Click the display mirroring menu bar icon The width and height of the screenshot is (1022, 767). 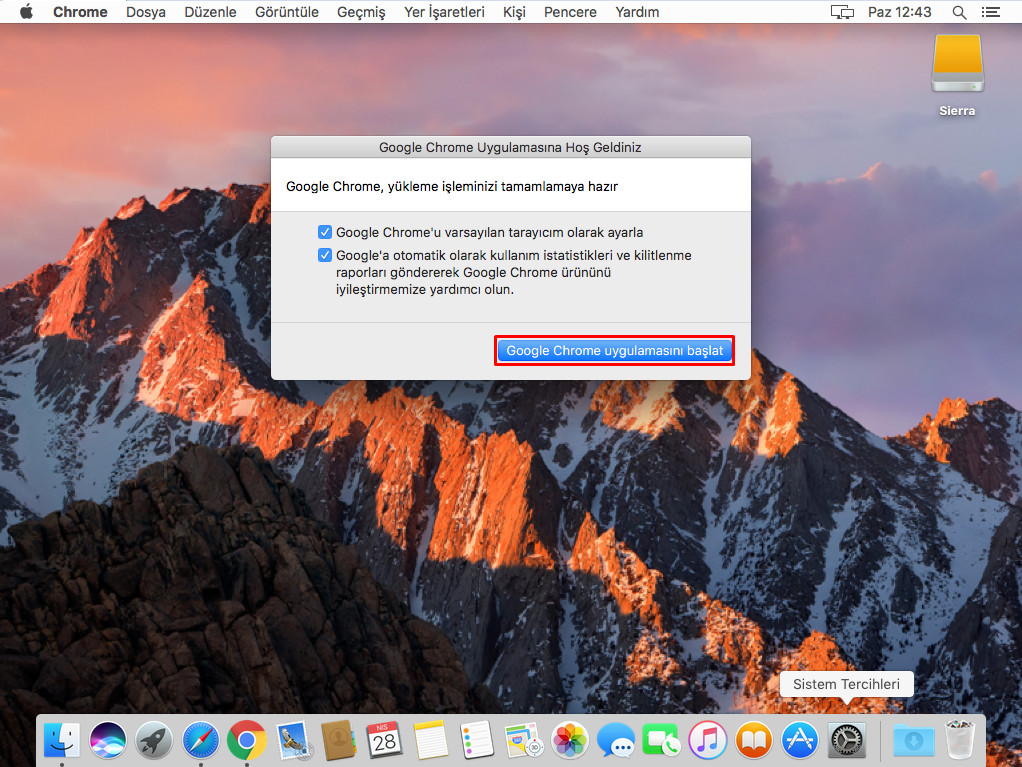coord(842,12)
